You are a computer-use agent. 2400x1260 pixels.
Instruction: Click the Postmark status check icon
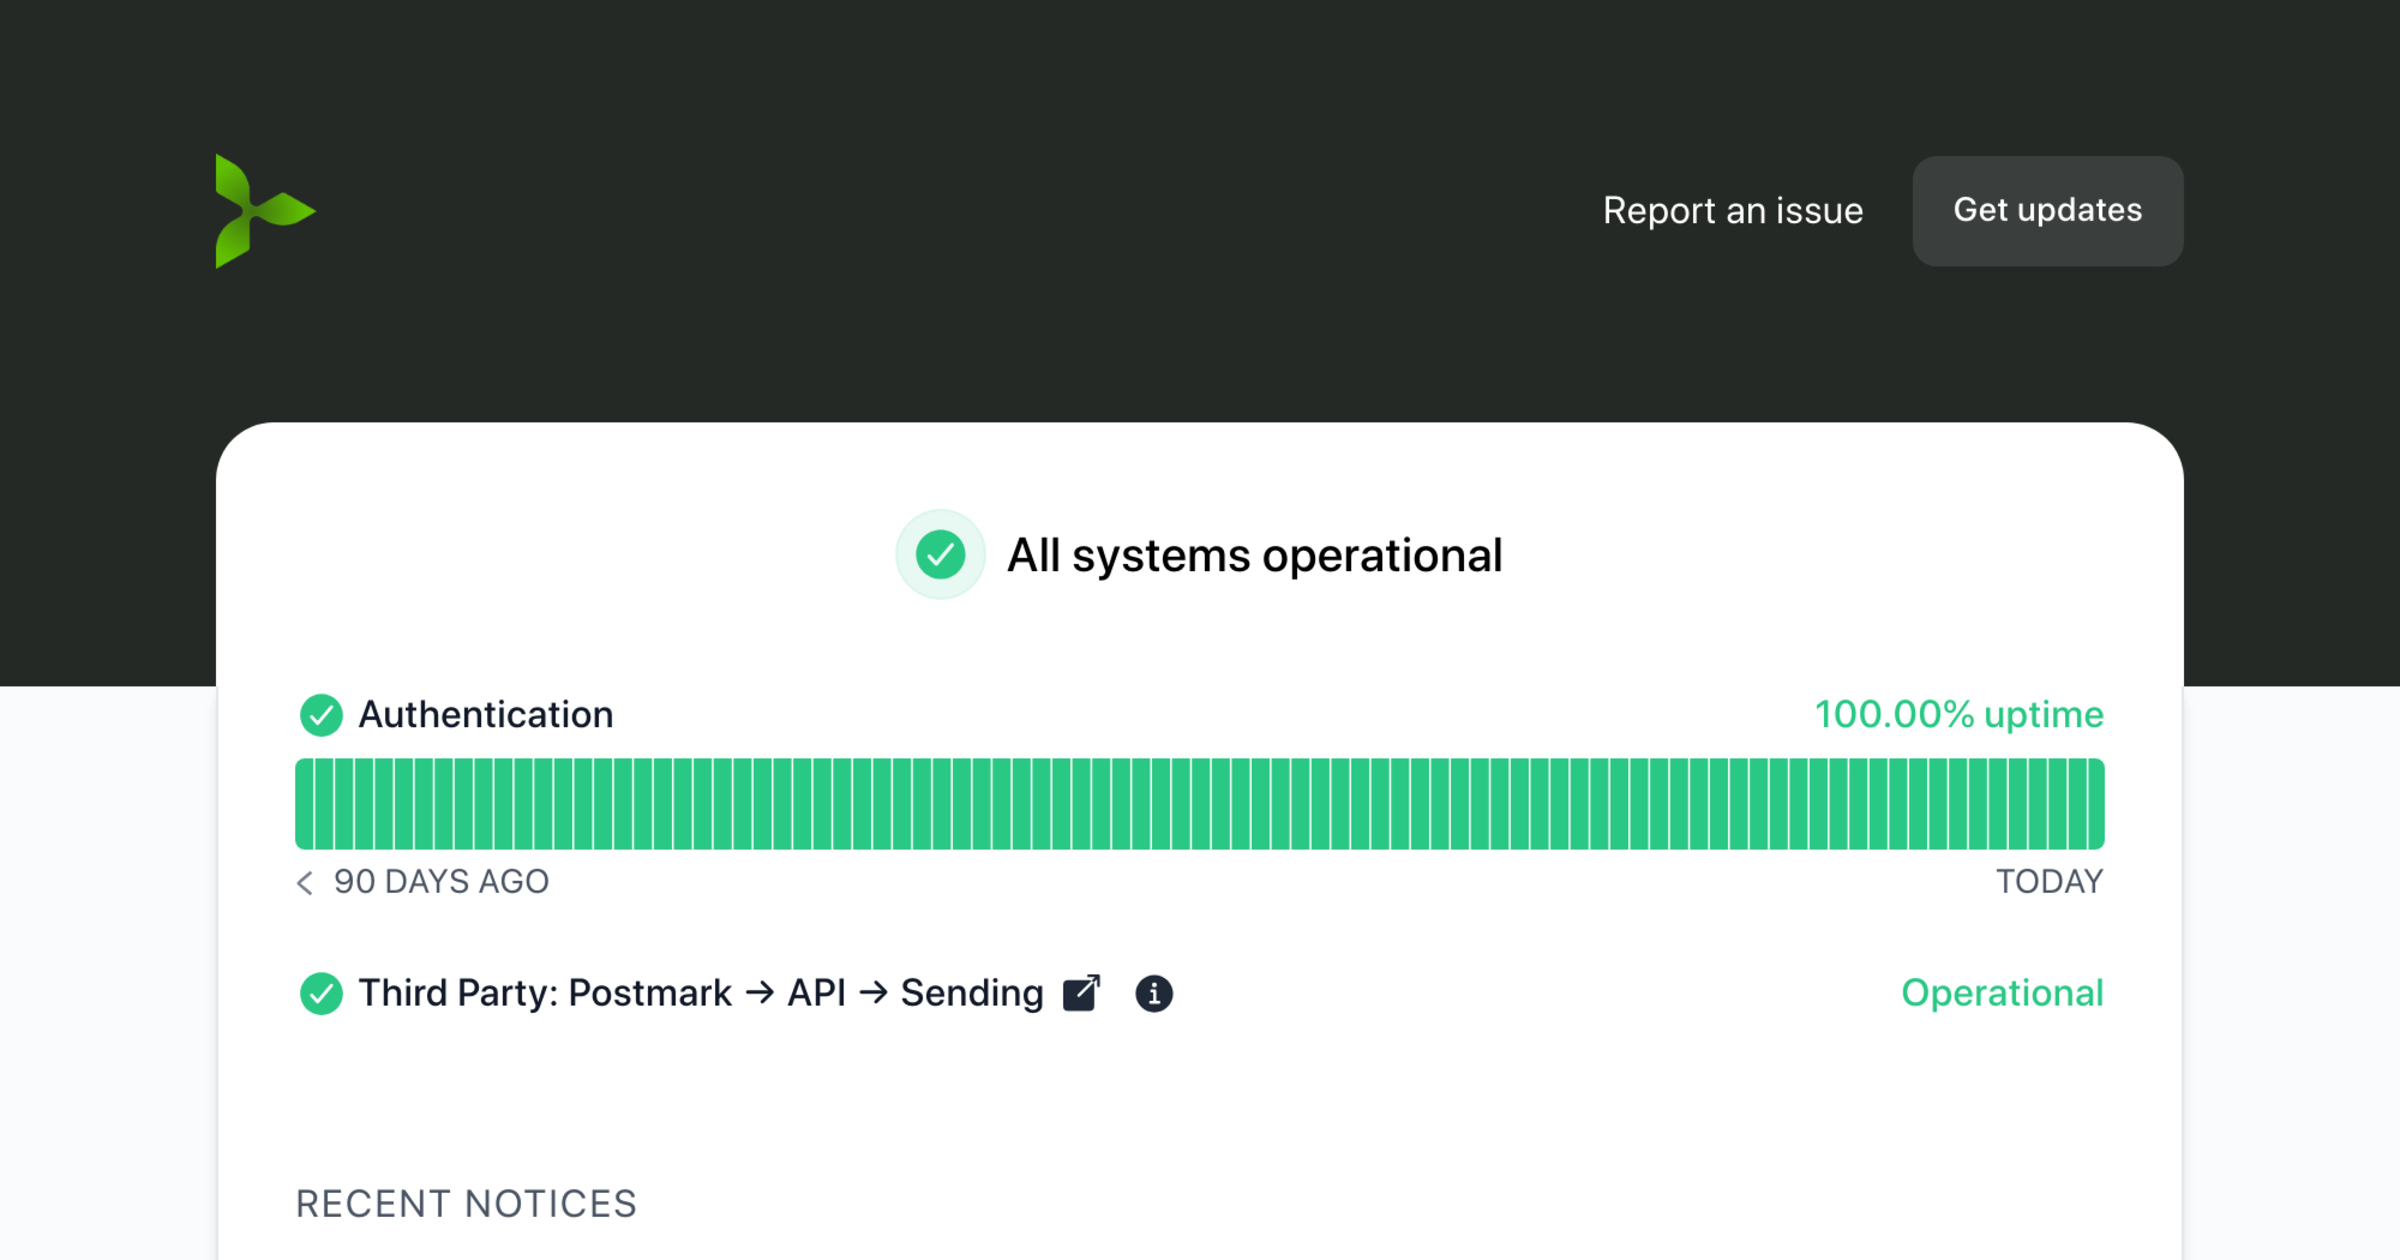click(321, 994)
